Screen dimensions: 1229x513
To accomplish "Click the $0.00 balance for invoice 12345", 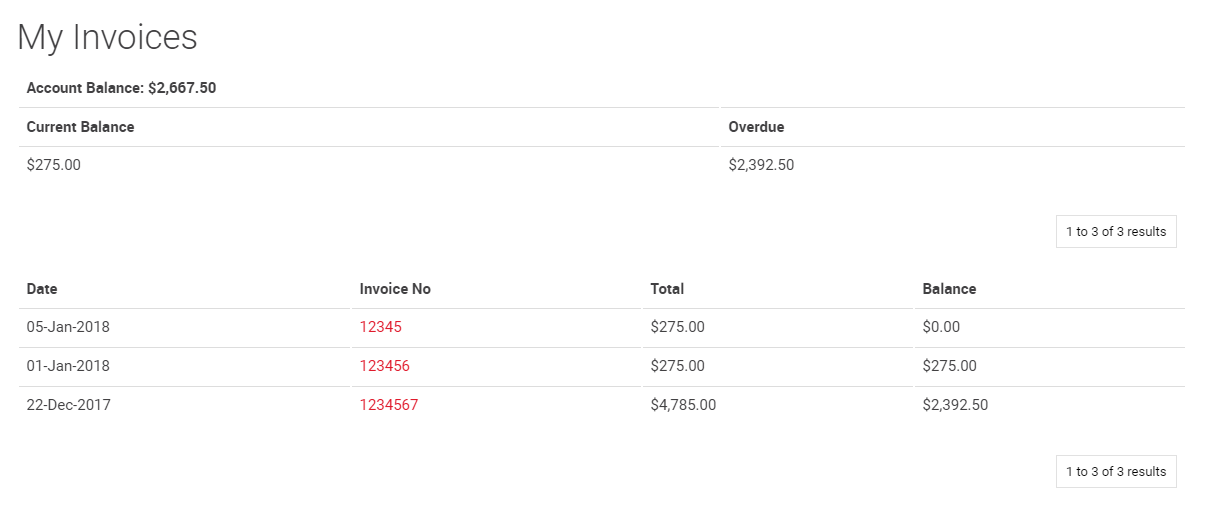I will (x=941, y=327).
